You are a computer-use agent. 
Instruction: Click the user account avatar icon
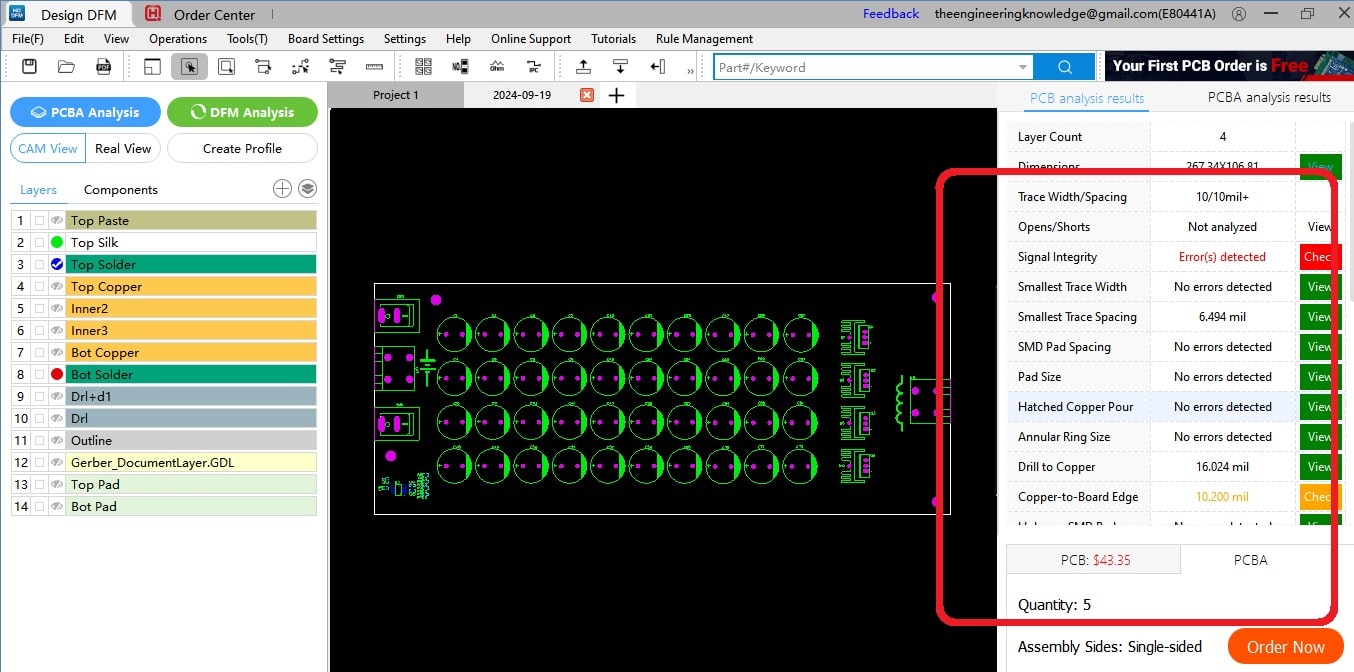1239,14
